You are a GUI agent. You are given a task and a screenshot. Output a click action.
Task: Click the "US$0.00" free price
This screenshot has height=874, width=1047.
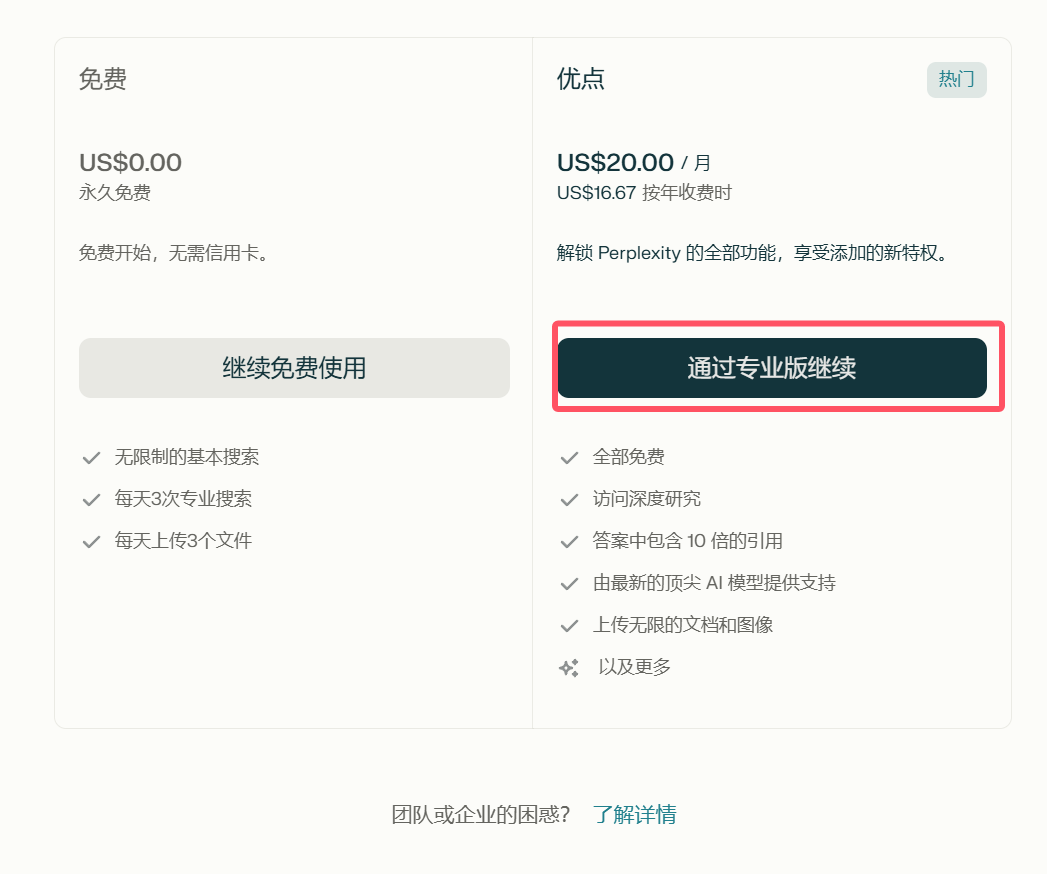(130, 162)
